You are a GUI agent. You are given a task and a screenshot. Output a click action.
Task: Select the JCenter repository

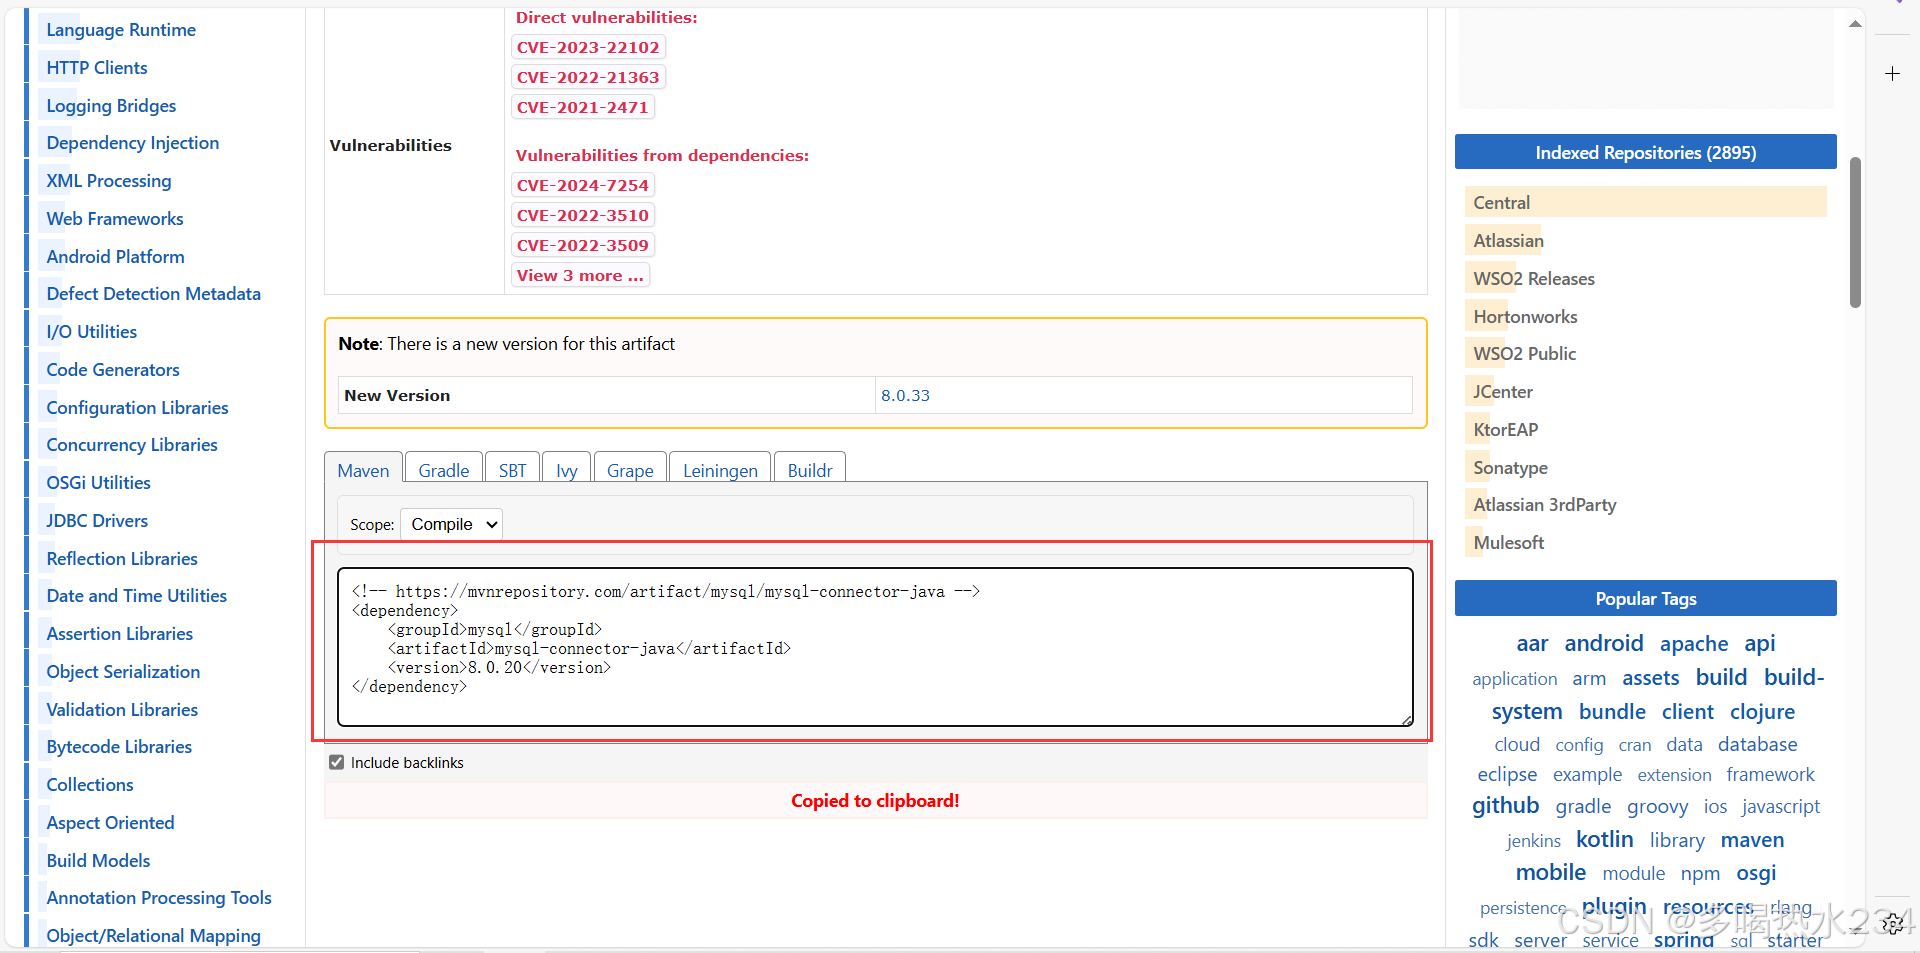(1502, 392)
